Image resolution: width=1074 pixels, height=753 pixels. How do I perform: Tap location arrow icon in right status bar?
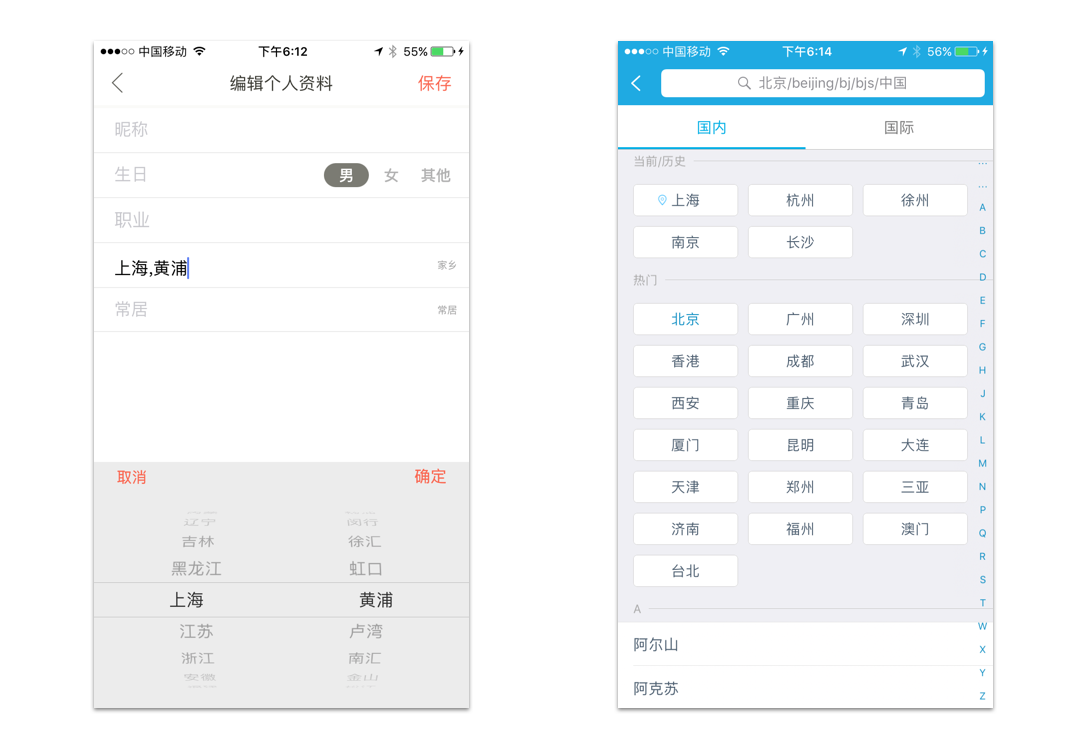pos(902,51)
